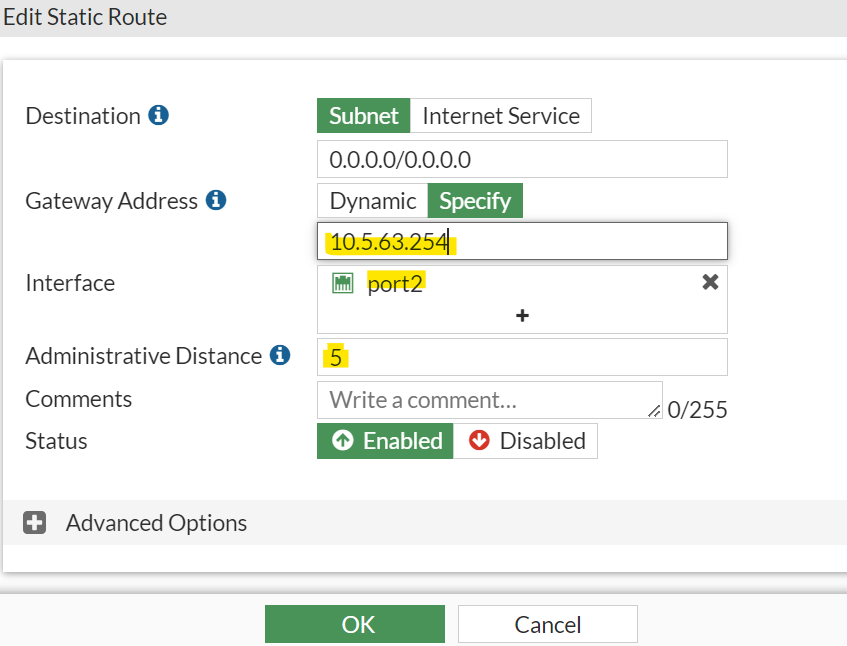The width and height of the screenshot is (847, 646).
Task: Click the Destination info icon
Action: 158,115
